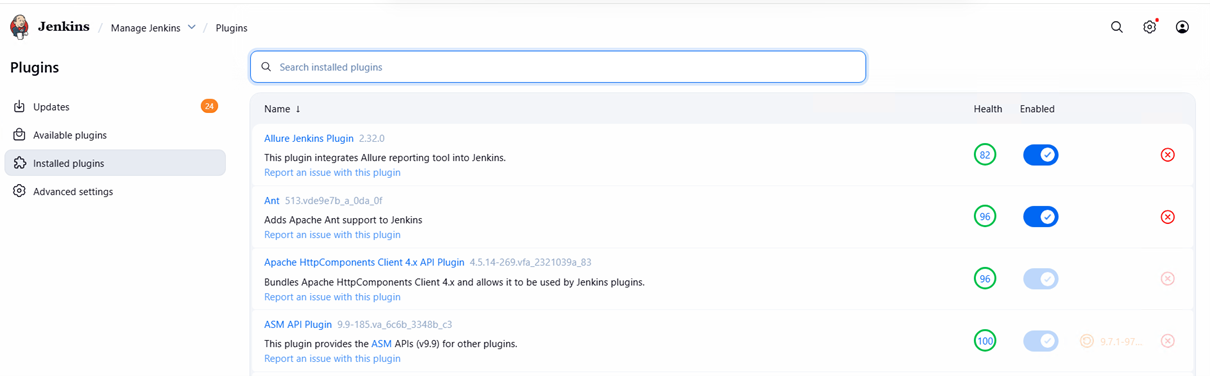Viewport: 1210px width, 376px height.
Task: Expand the Manage Jenkins breadcrumb dropdown arrow
Action: pyautogui.click(x=192, y=28)
